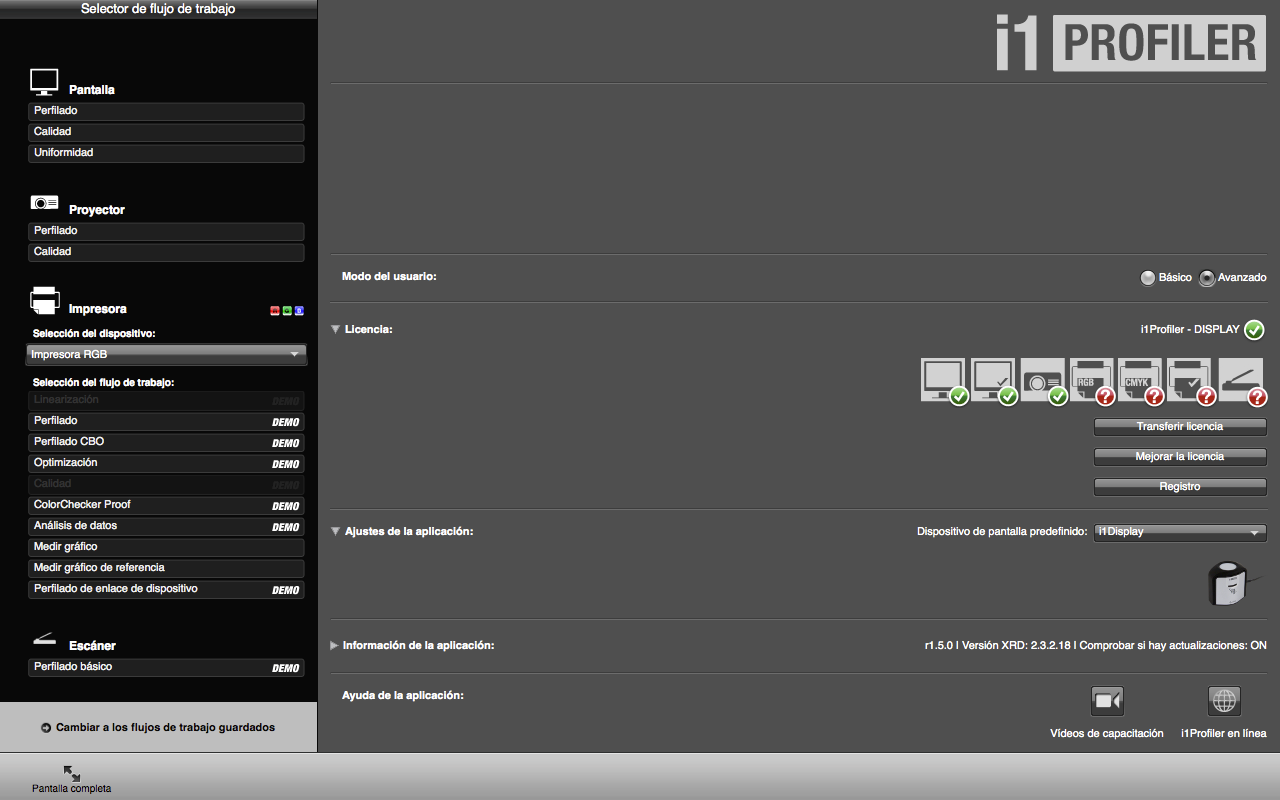Open Medir gráfico de referencia workflow
The height and width of the screenshot is (800, 1280).
click(166, 568)
